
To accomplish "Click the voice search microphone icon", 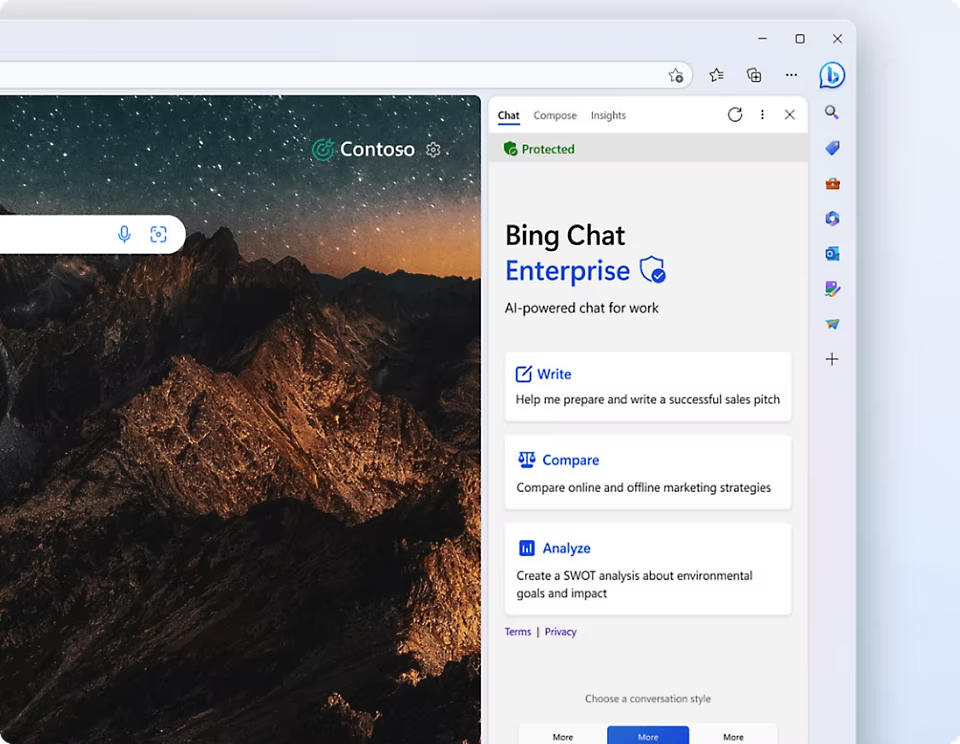I will 124,234.
